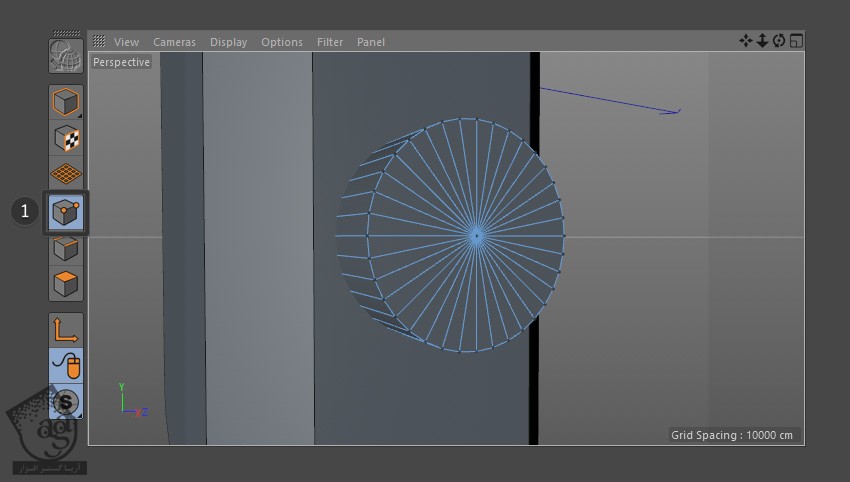Maximize the viewport with the toggle view icon

[796, 41]
